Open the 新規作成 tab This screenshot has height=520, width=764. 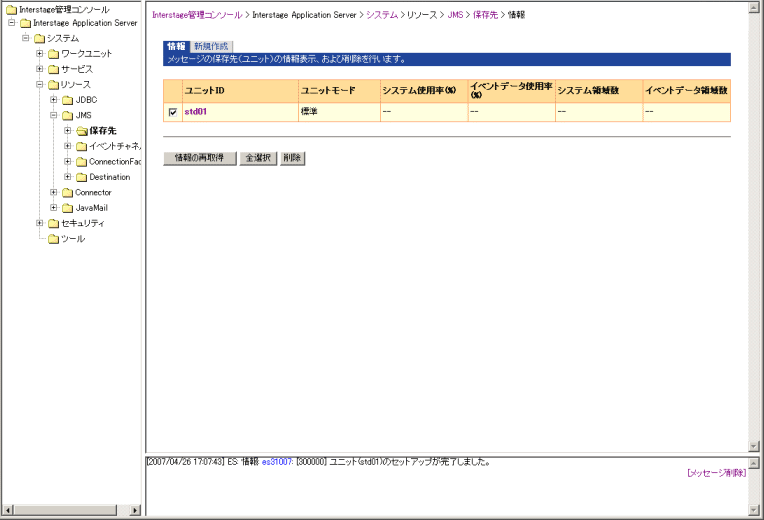click(x=211, y=46)
